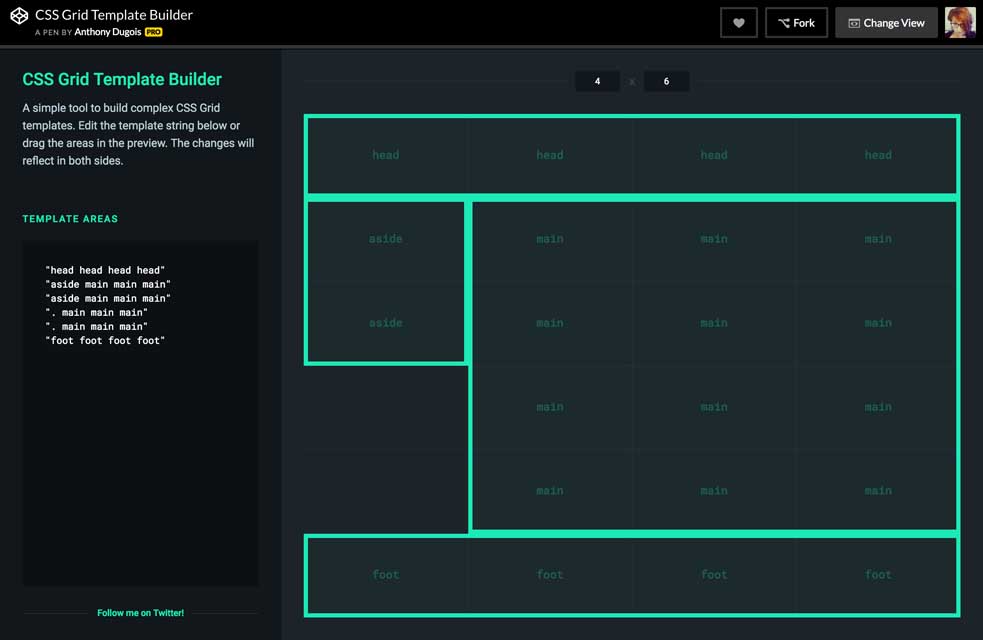Edit the grid columns count field
983x640 pixels.
[597, 81]
